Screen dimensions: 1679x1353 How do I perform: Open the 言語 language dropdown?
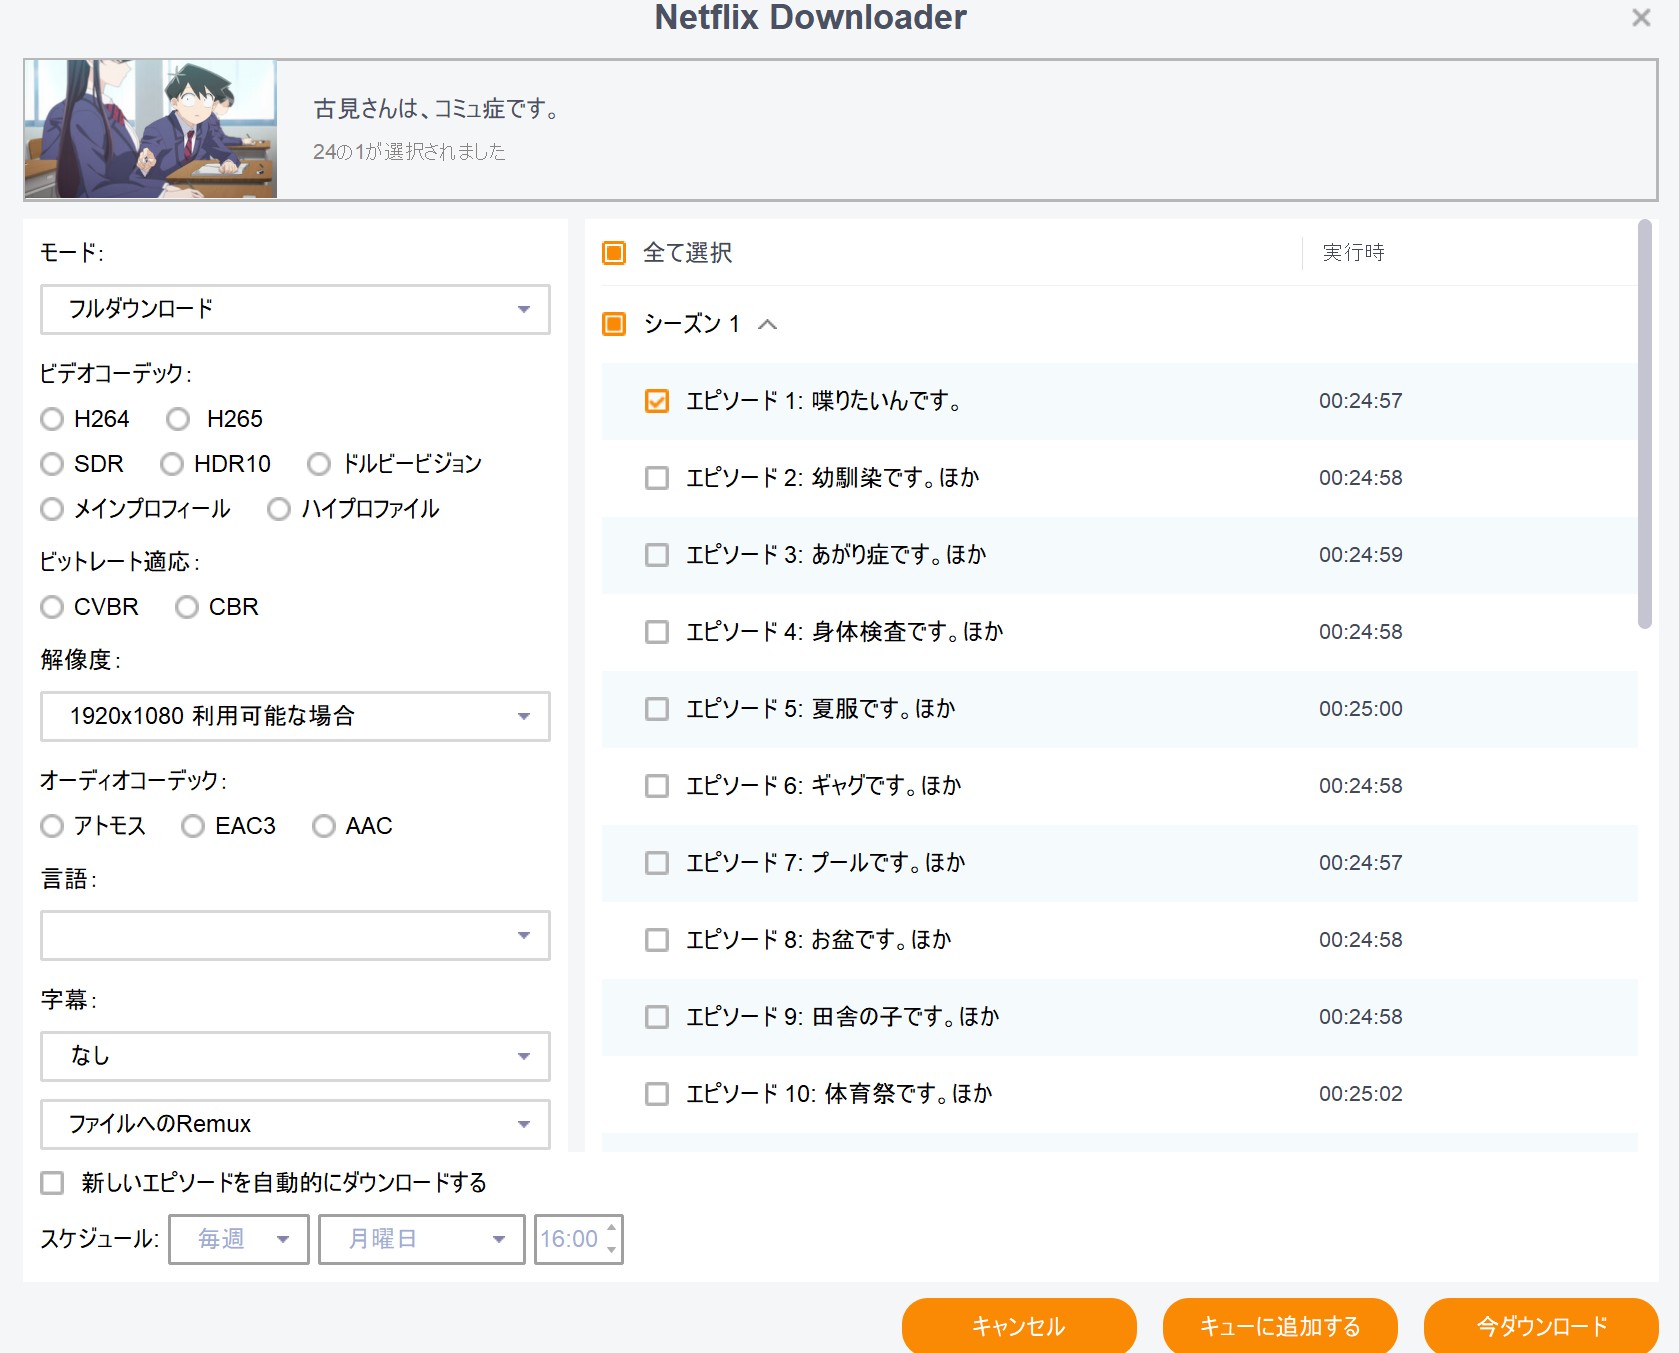click(295, 935)
